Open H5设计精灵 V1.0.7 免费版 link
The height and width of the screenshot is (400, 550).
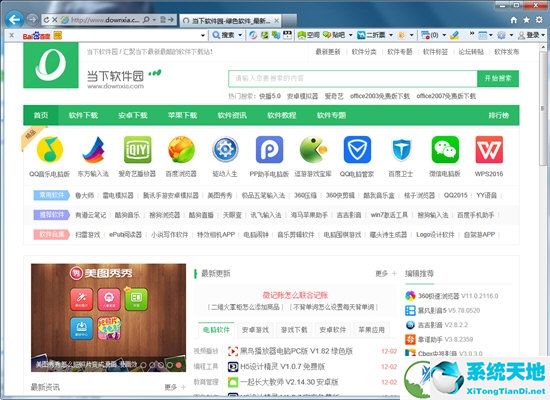pyautogui.click(x=282, y=366)
